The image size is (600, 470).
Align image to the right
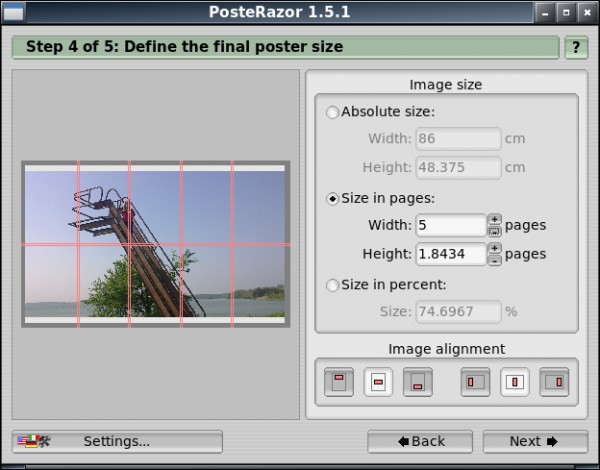[x=554, y=382]
